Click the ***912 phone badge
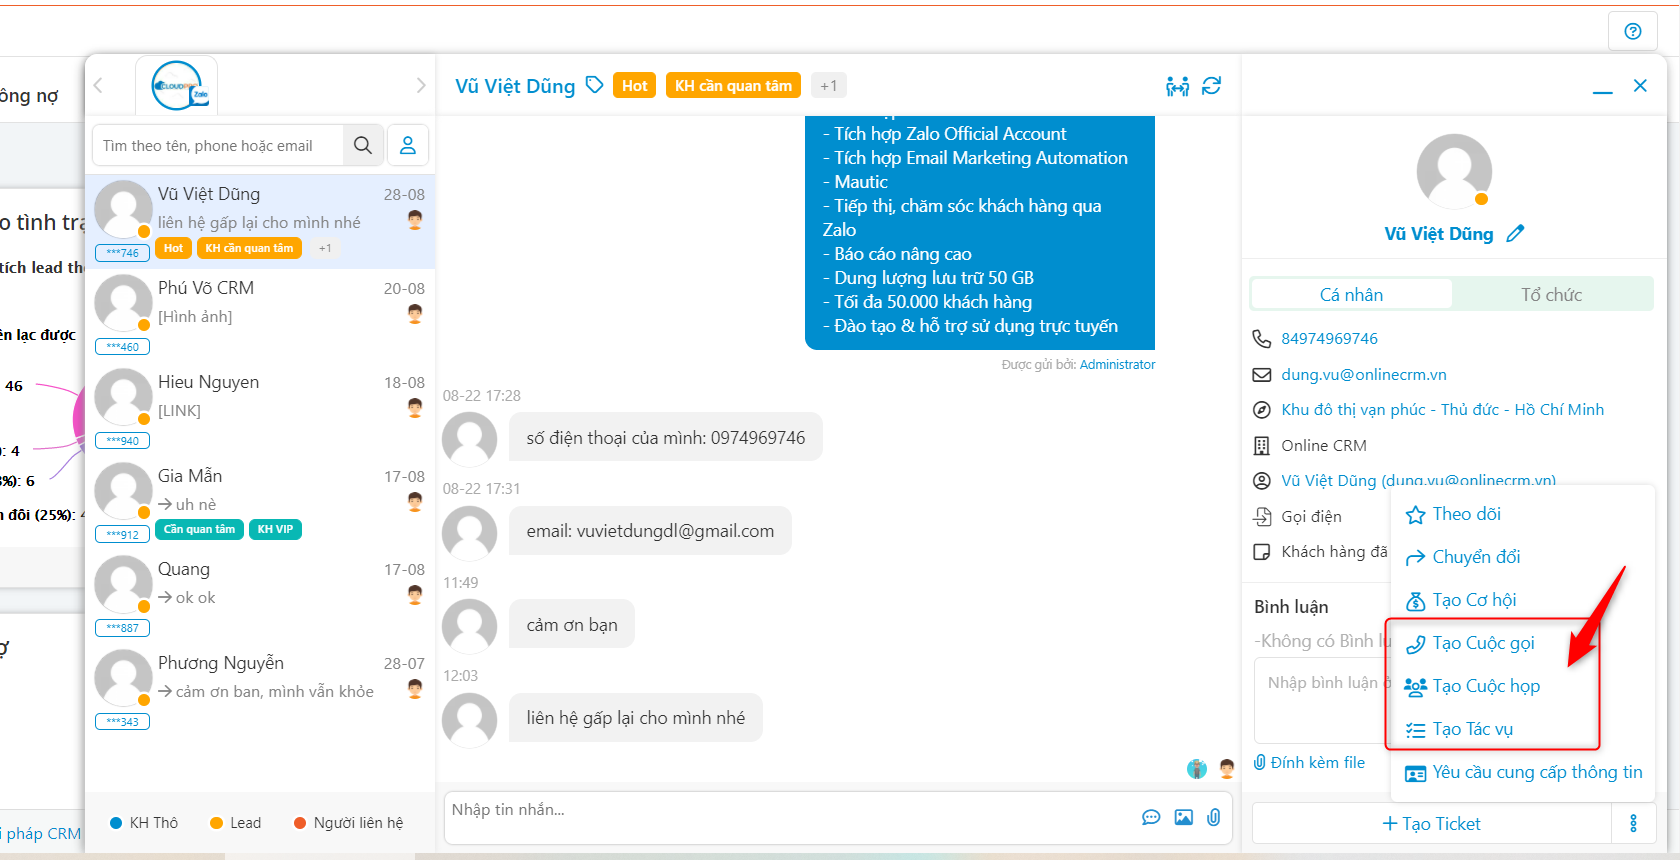The image size is (1680, 860). click(x=122, y=534)
